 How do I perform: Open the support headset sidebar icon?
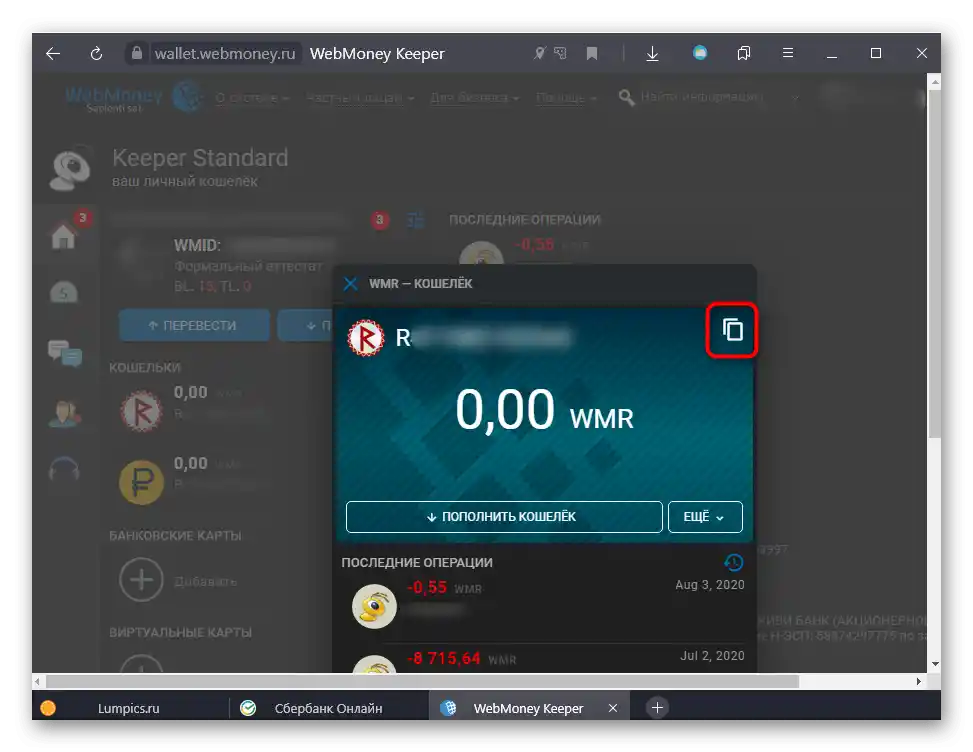tap(65, 468)
